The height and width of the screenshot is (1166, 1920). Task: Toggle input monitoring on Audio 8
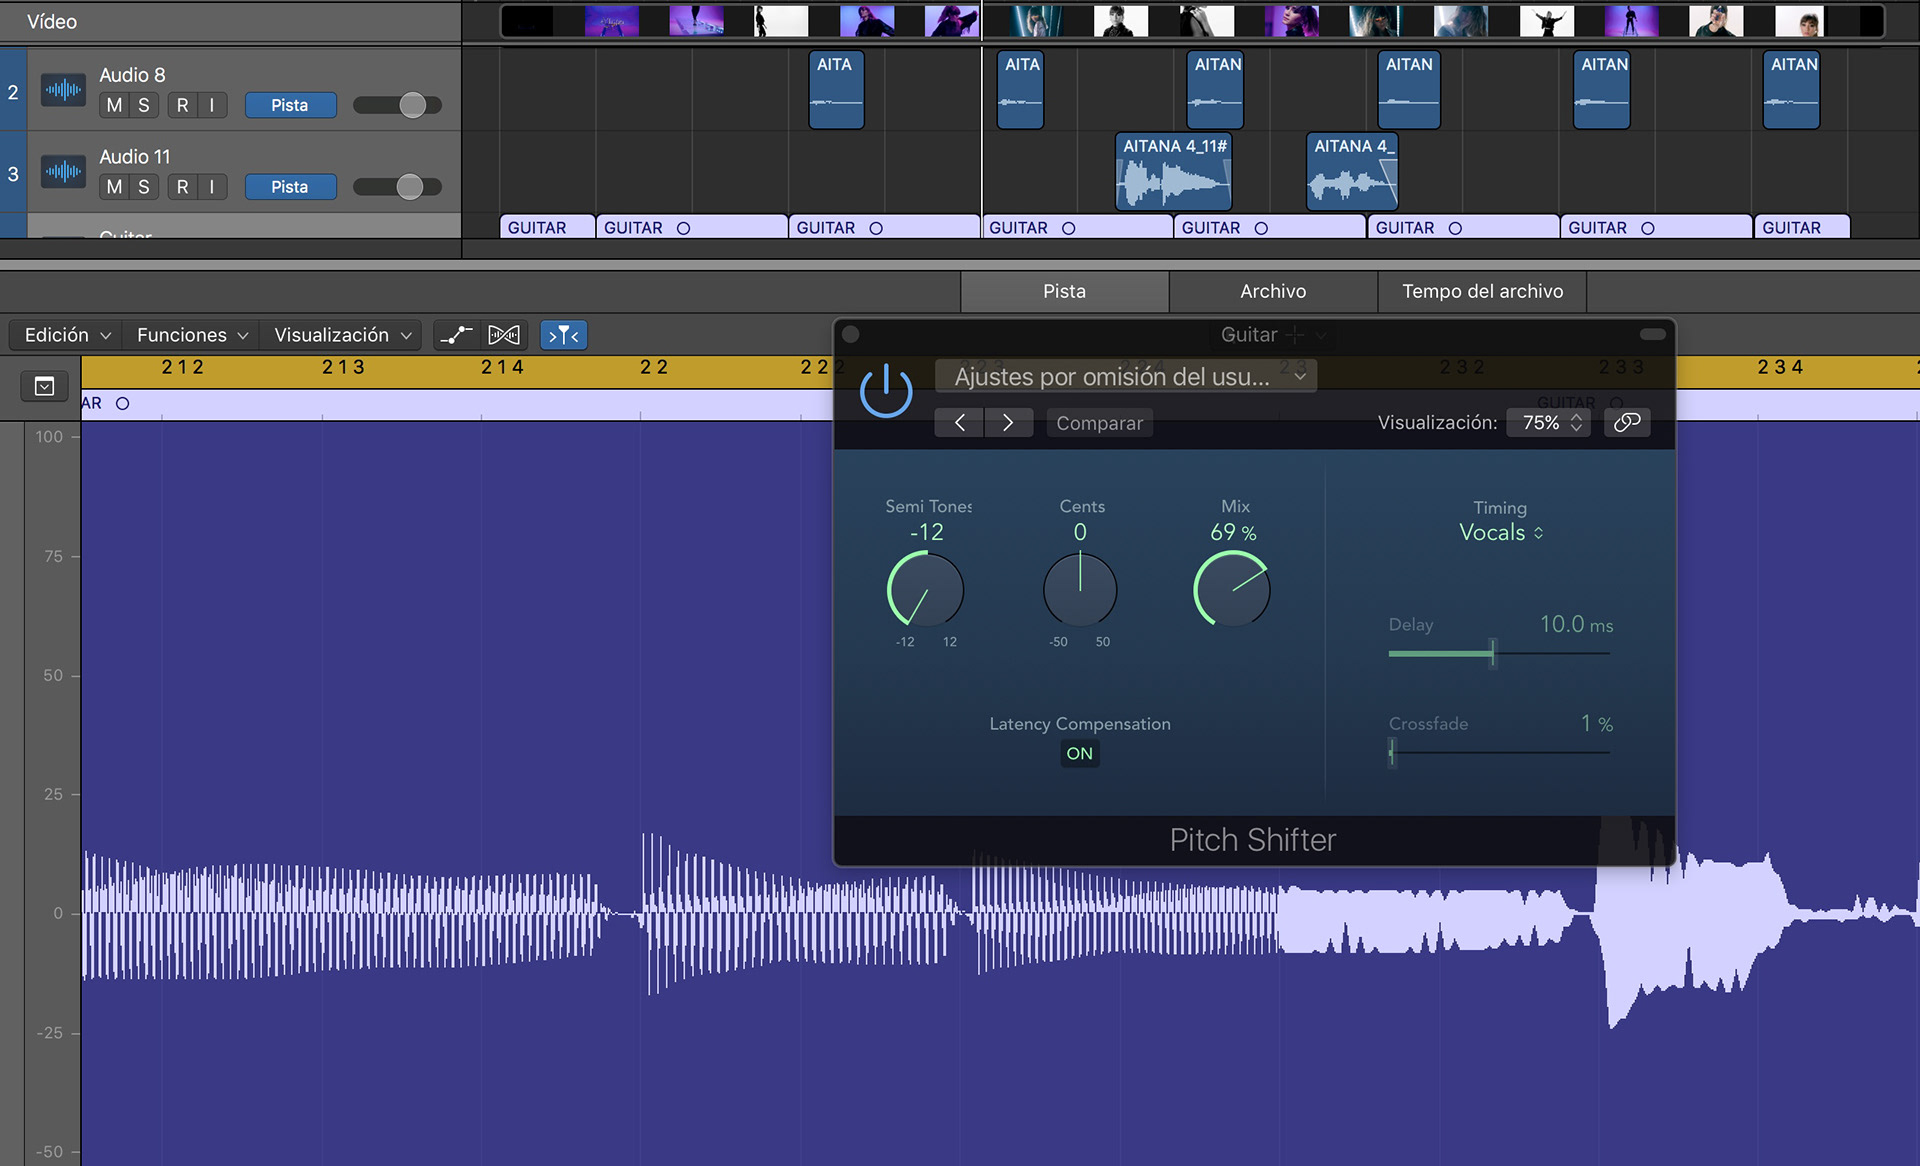(212, 105)
